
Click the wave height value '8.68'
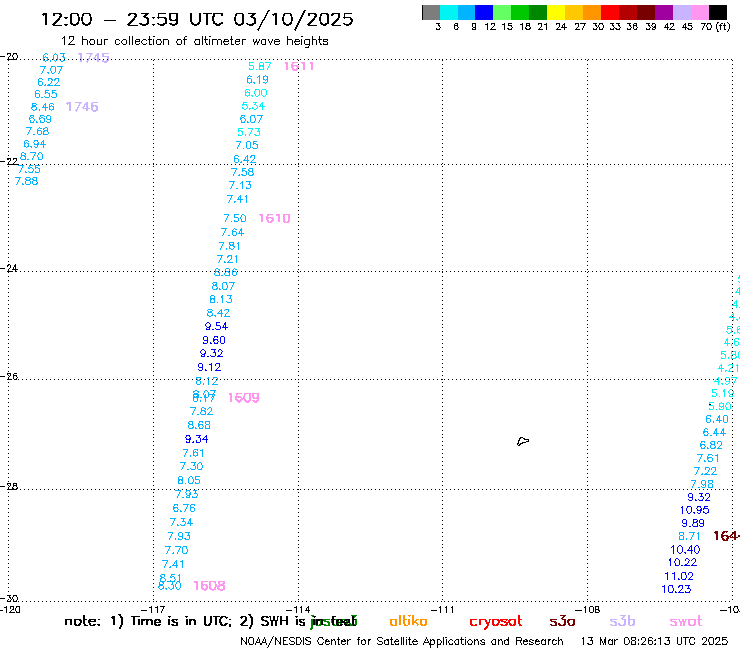pyautogui.click(x=199, y=425)
